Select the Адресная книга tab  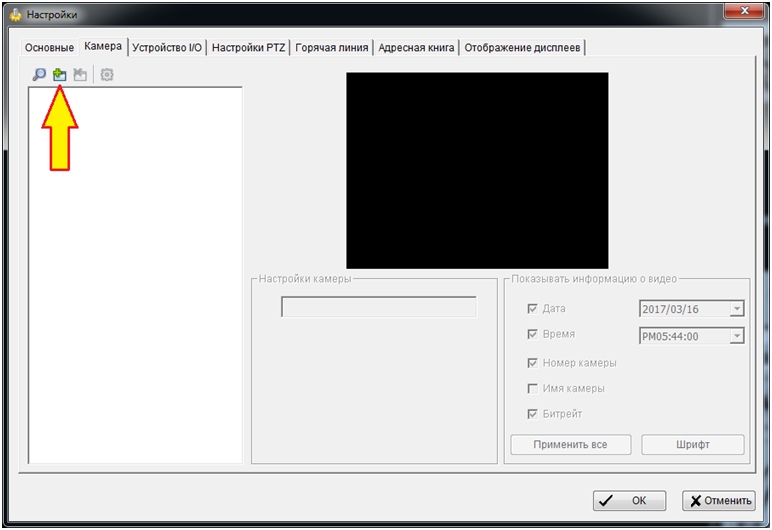[416, 48]
